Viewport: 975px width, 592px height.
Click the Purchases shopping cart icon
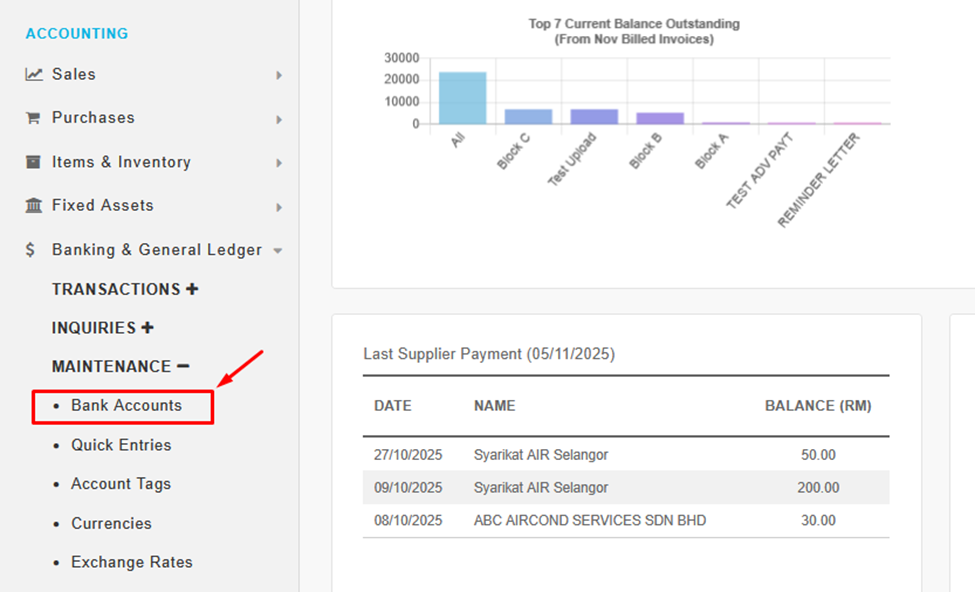pos(33,118)
